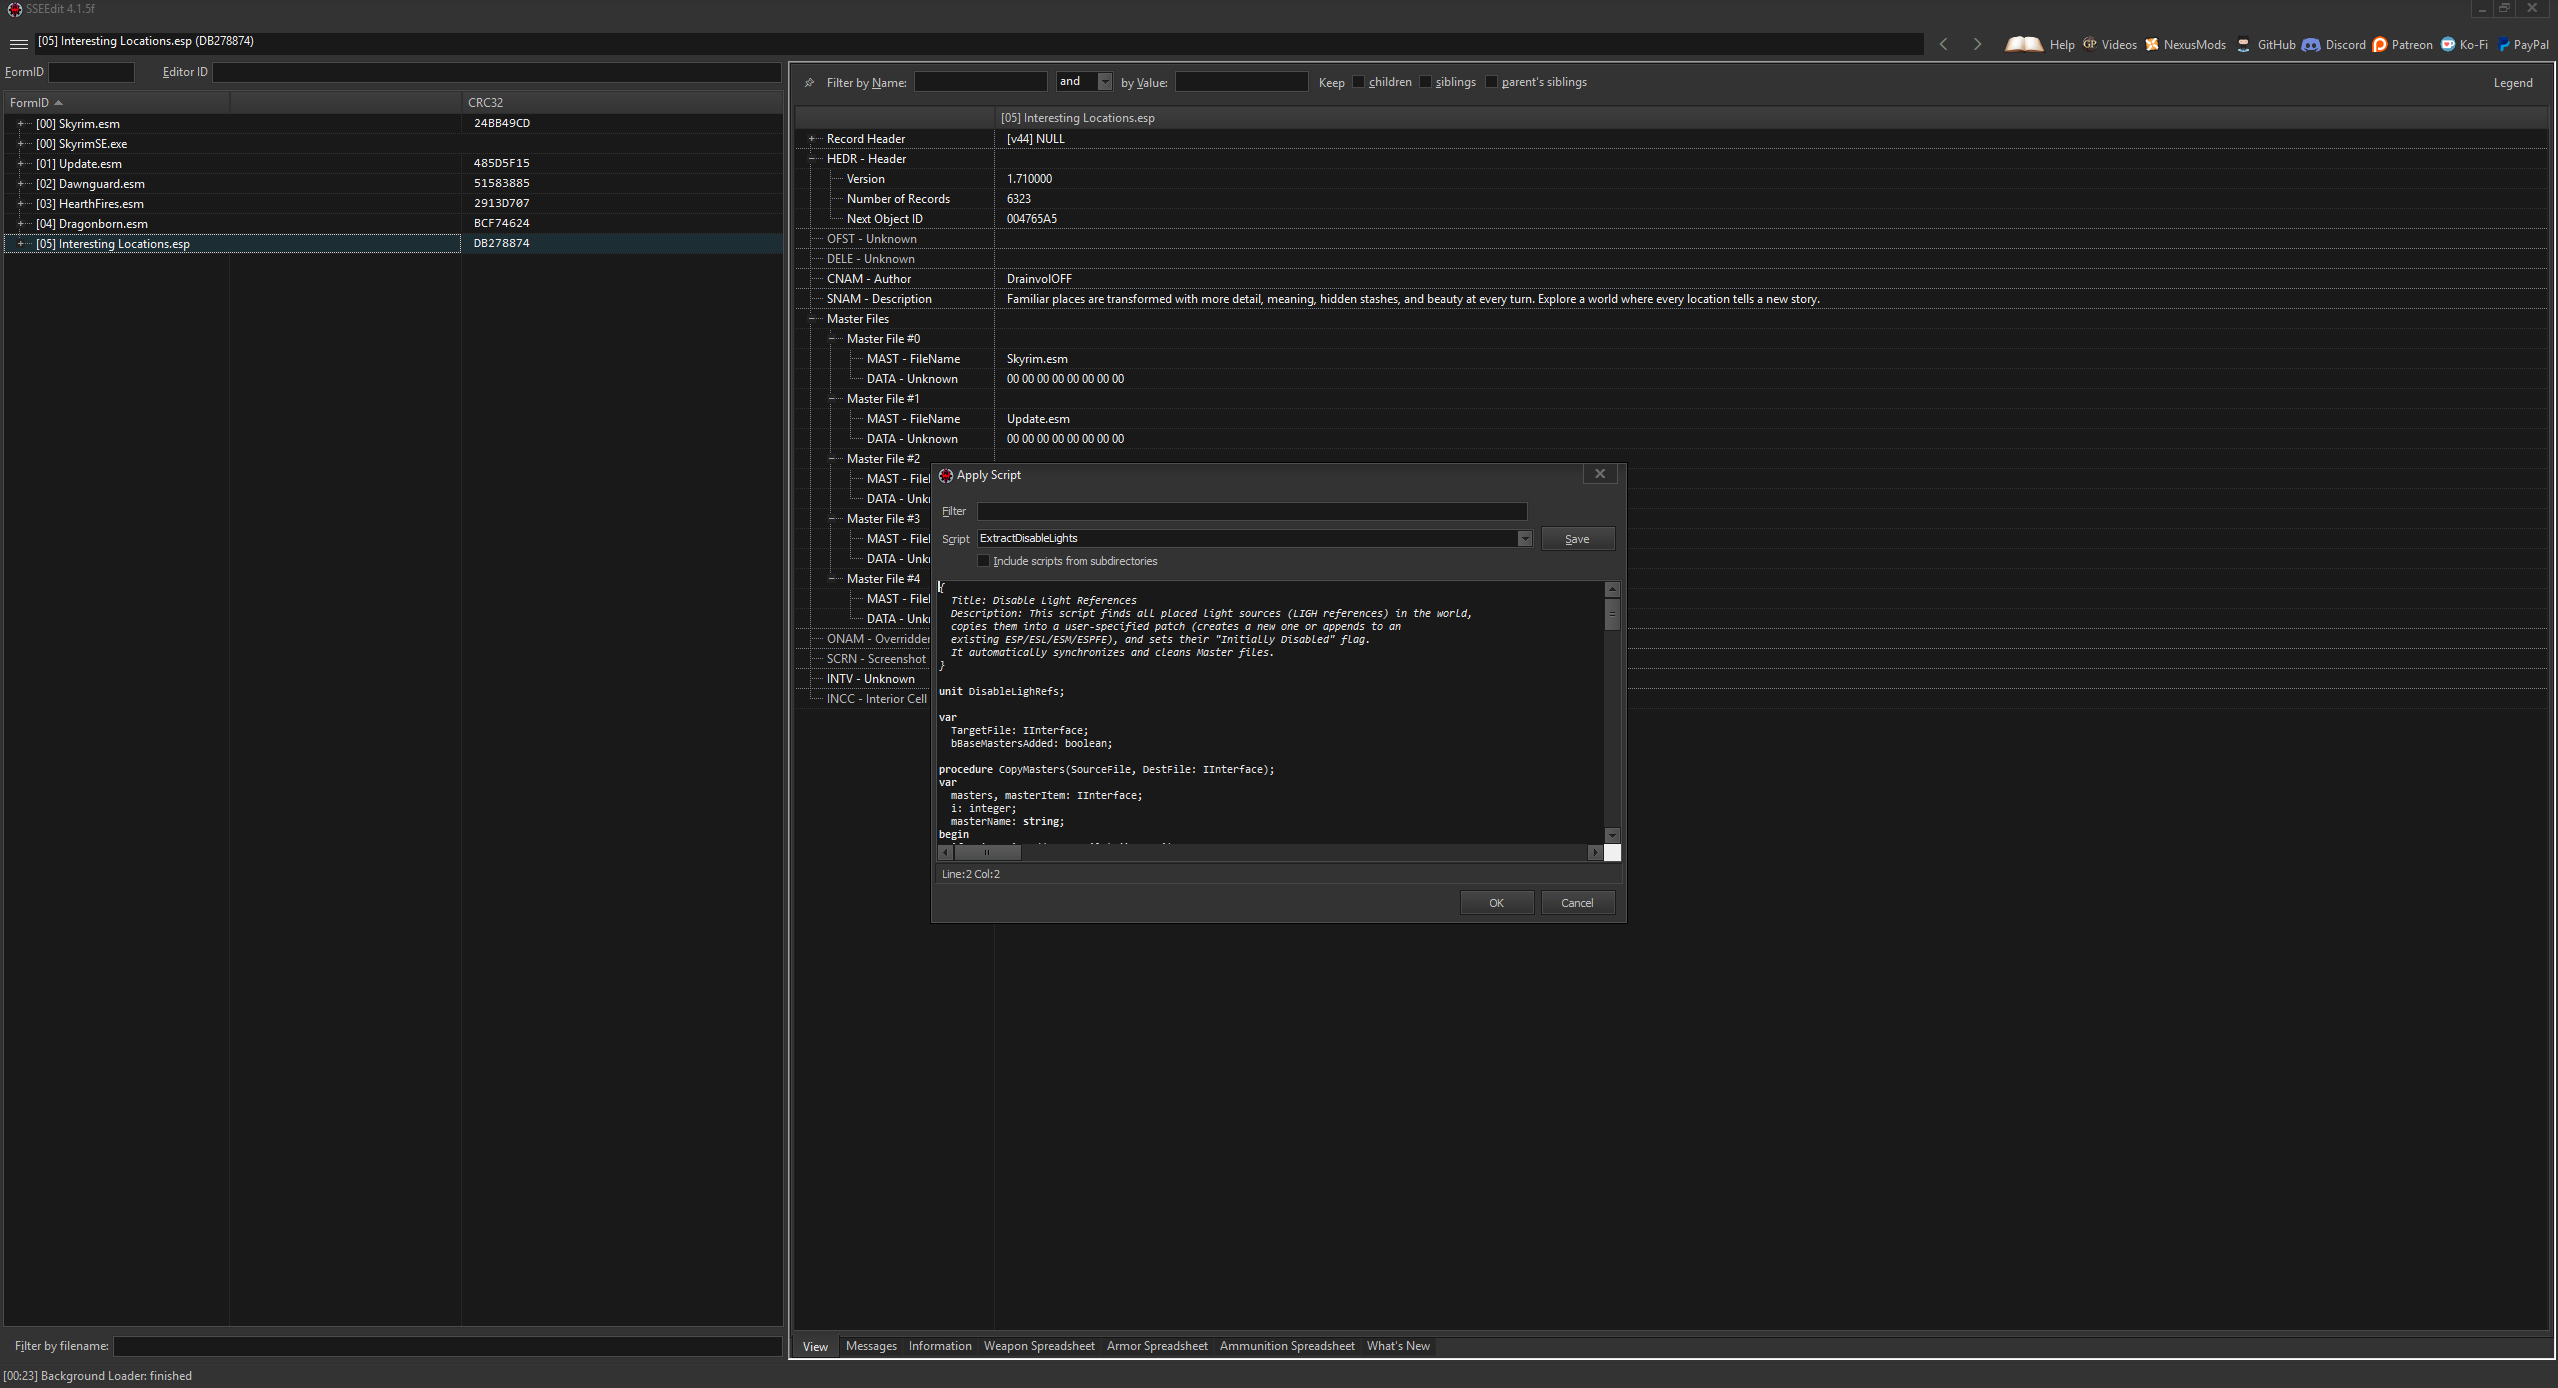Screen dimensions: 2558x1388
Task: Check the siblings filter option
Action: (x=1424, y=81)
